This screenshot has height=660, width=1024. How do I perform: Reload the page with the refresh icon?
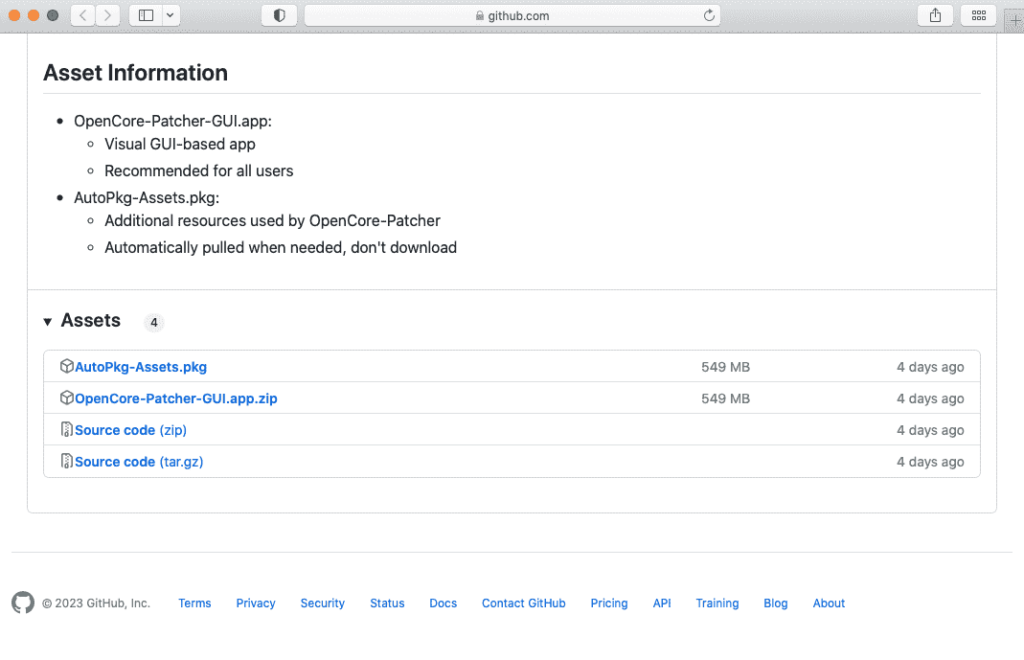pyautogui.click(x=709, y=15)
